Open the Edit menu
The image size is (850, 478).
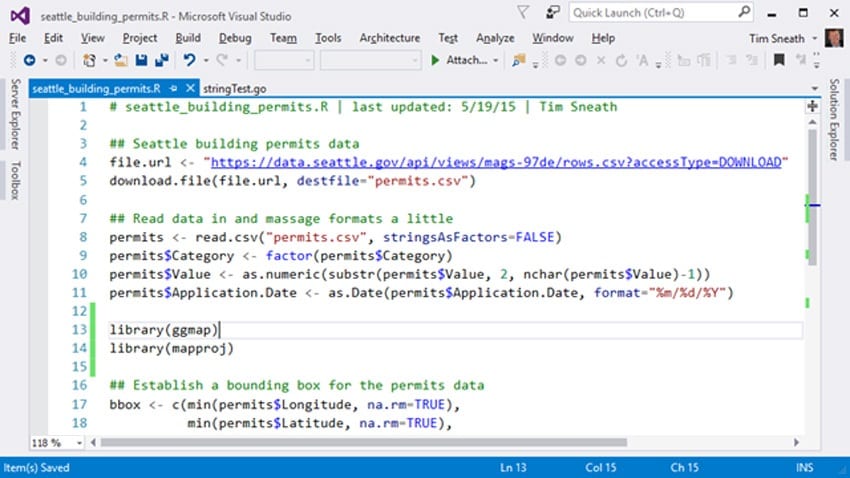[x=53, y=38]
